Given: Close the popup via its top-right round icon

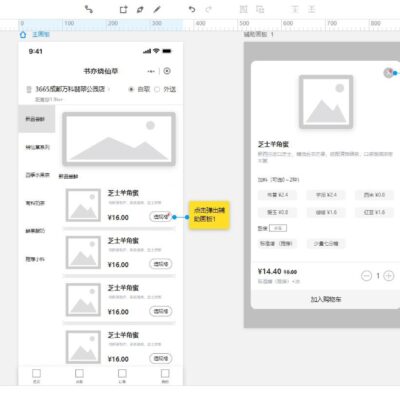Looking at the screenshot, I should pos(388,73).
